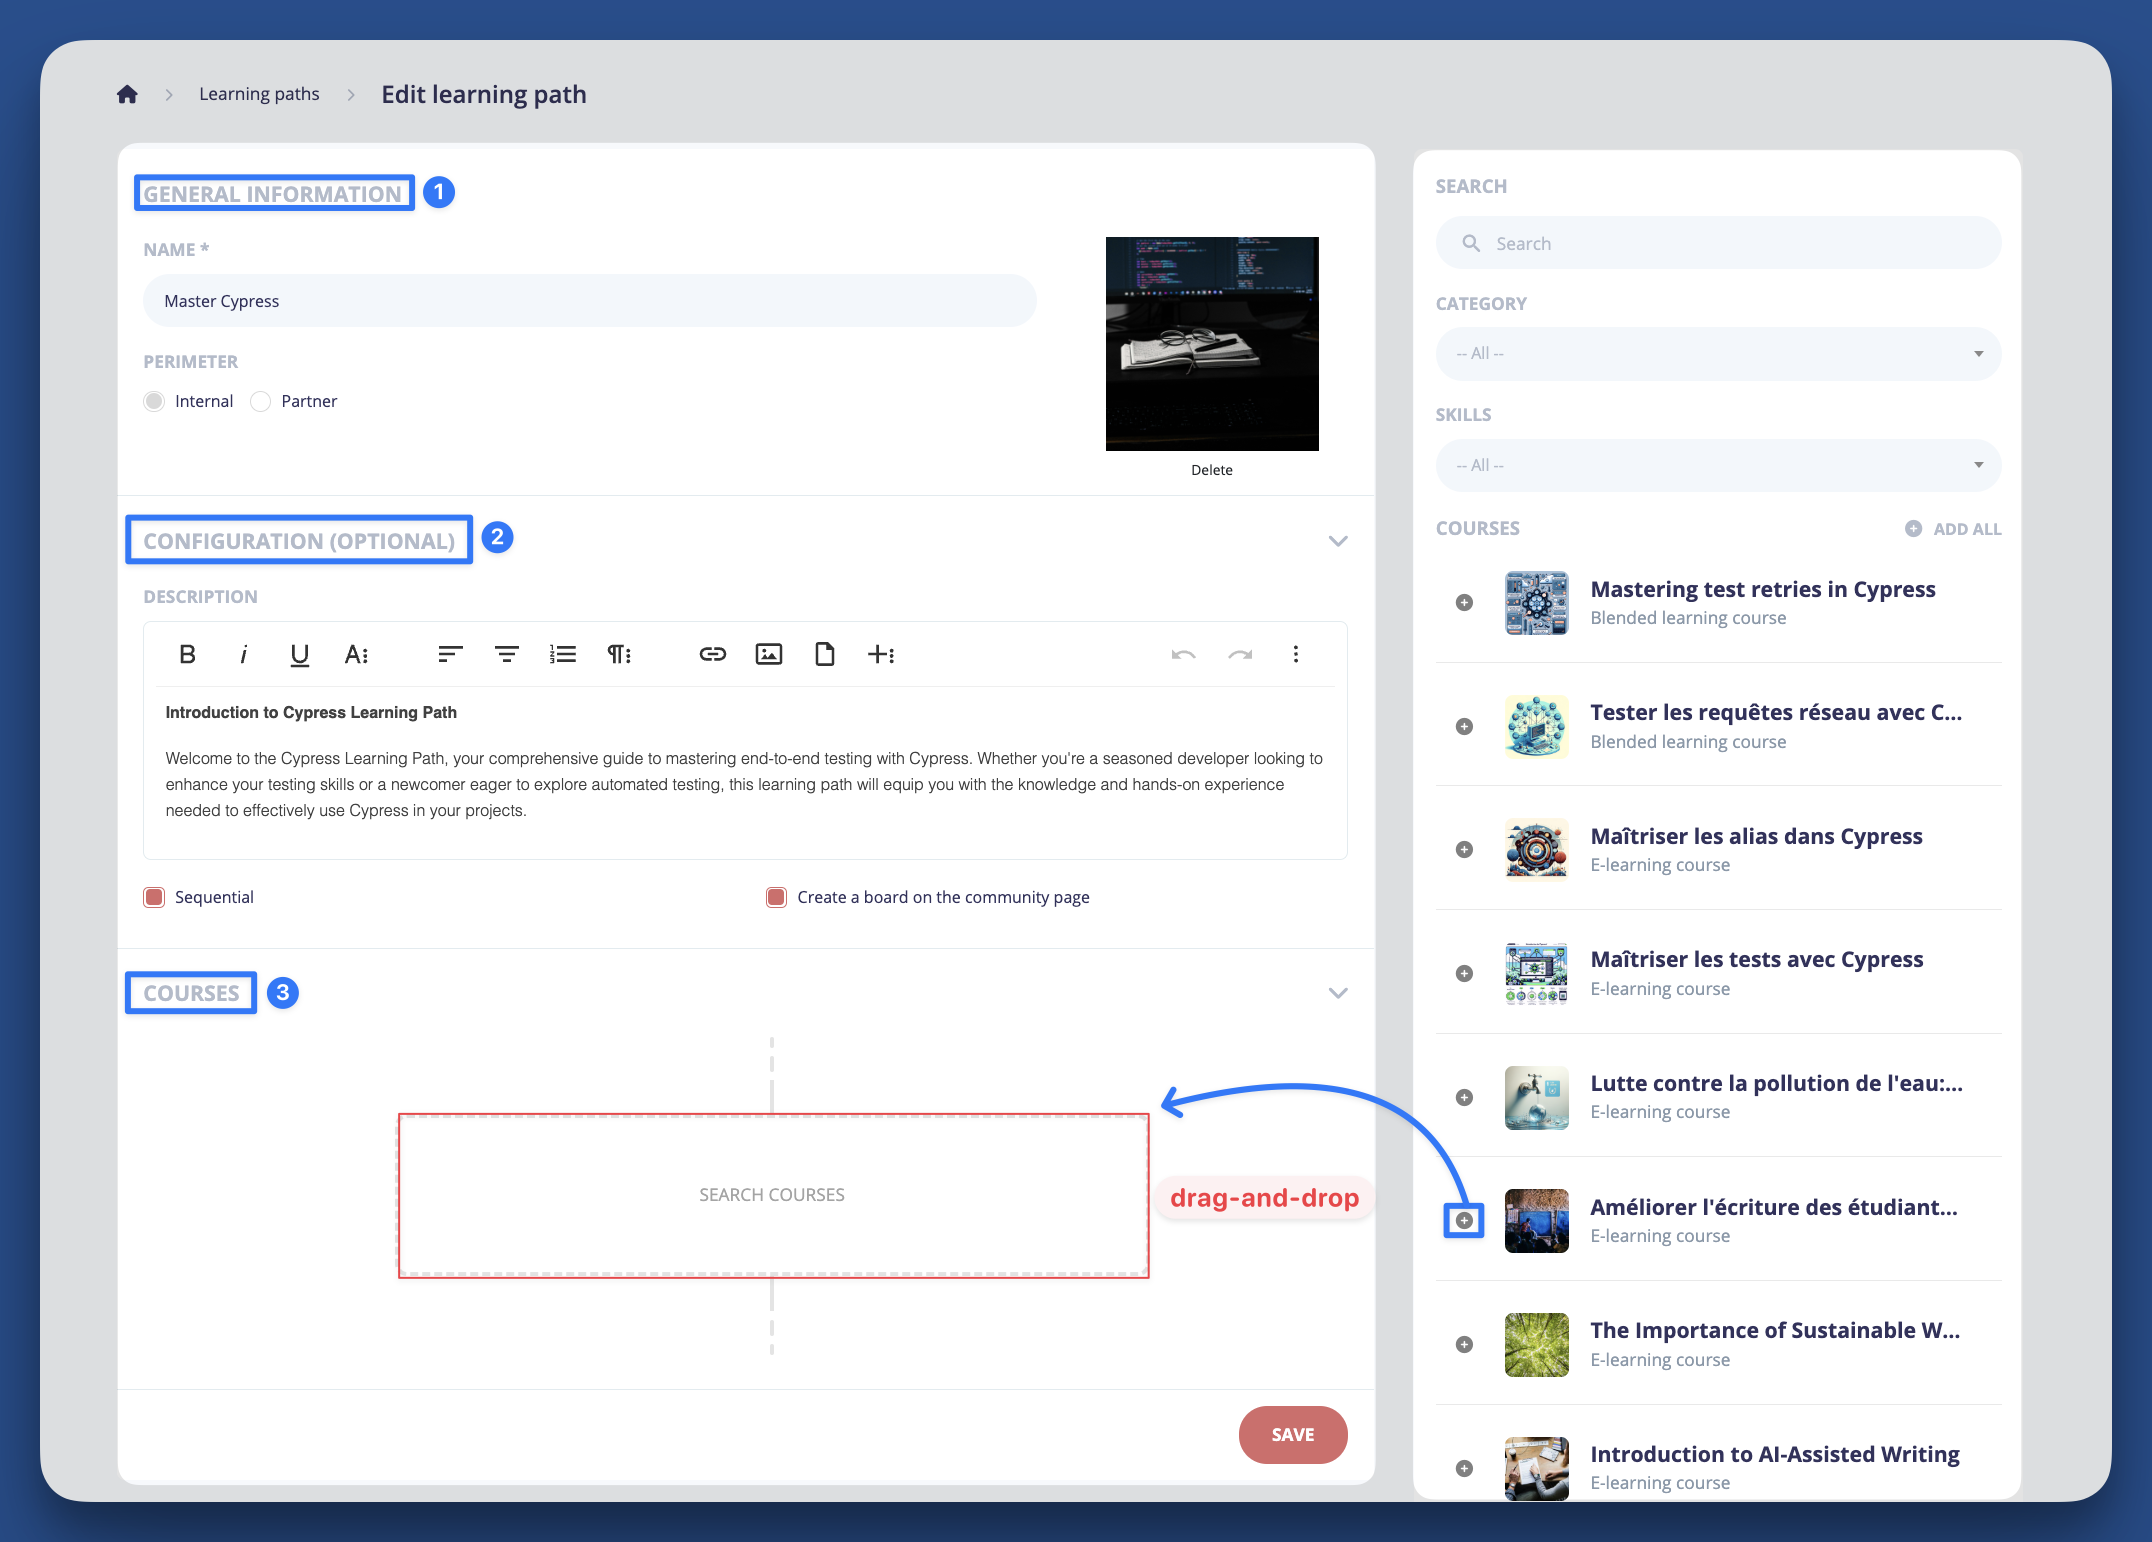Viewport: 2152px width, 1542px height.
Task: Focus the course Search field
Action: coord(1718,243)
